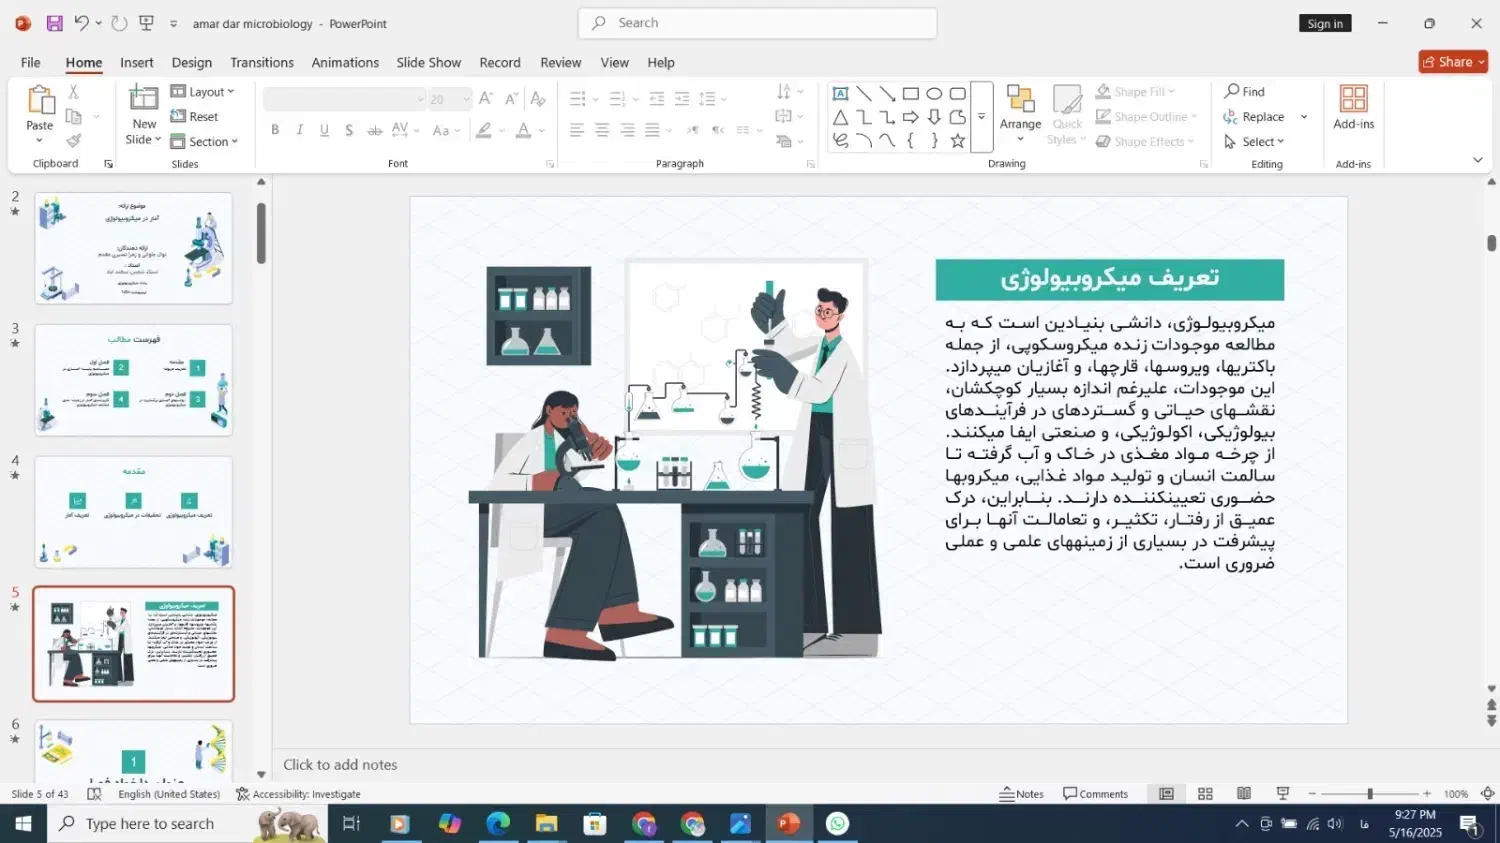Copy the selection using the Copy icon

click(x=73, y=117)
